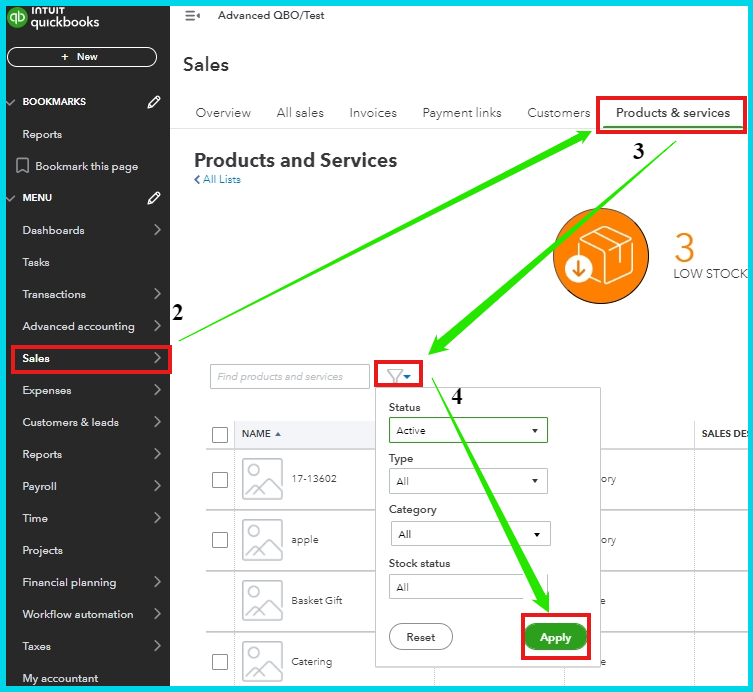The width and height of the screenshot is (753, 692).
Task: Open the Projects menu item
Action: pos(43,550)
